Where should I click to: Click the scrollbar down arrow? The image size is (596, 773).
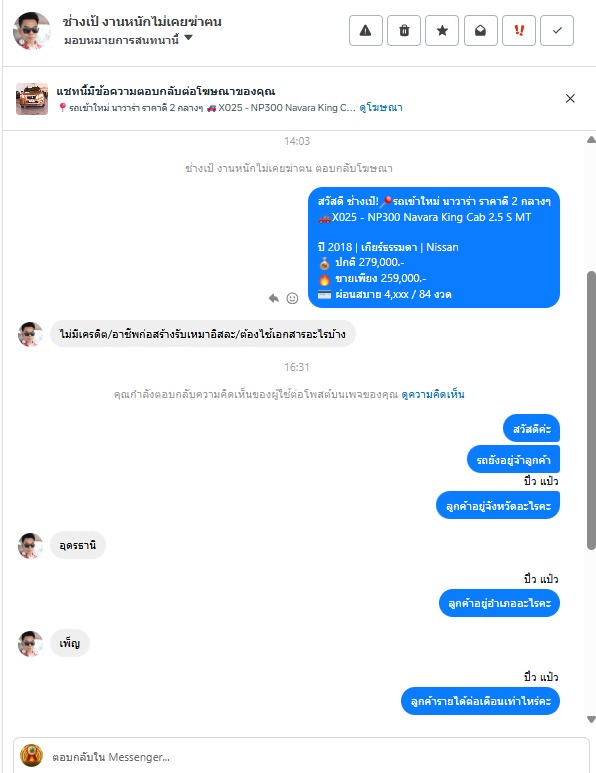coord(591,720)
